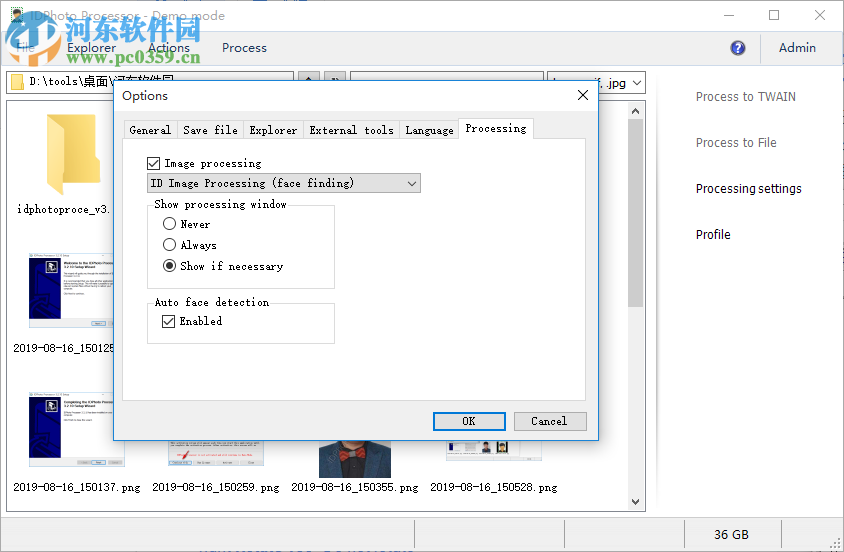Open the Actions menu
This screenshot has height=552, width=844.
169,48
